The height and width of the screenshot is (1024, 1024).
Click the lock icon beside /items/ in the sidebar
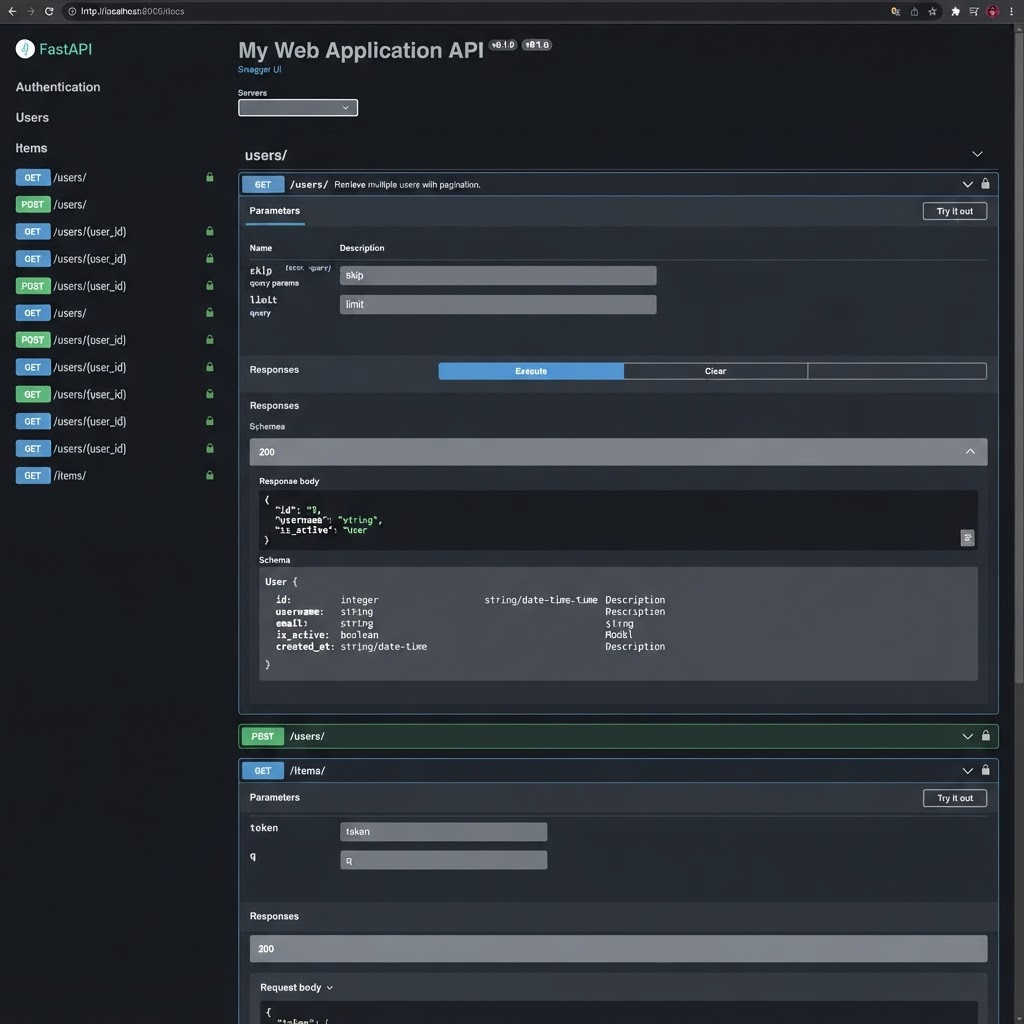coord(210,475)
